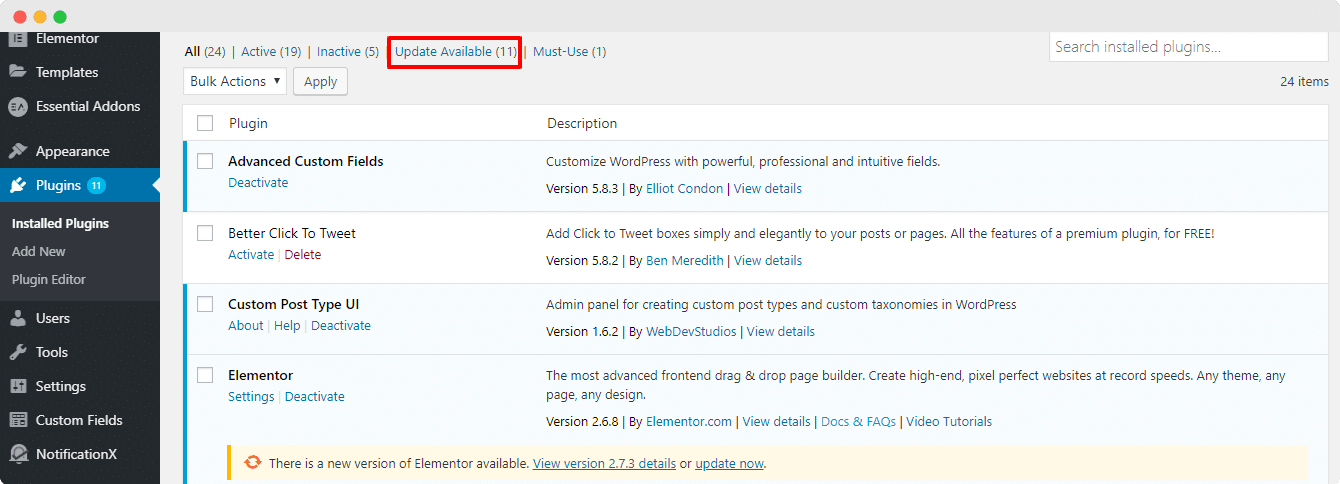Open Elementor plugin Settings link
Image resolution: width=1340 pixels, height=484 pixels.
click(251, 397)
